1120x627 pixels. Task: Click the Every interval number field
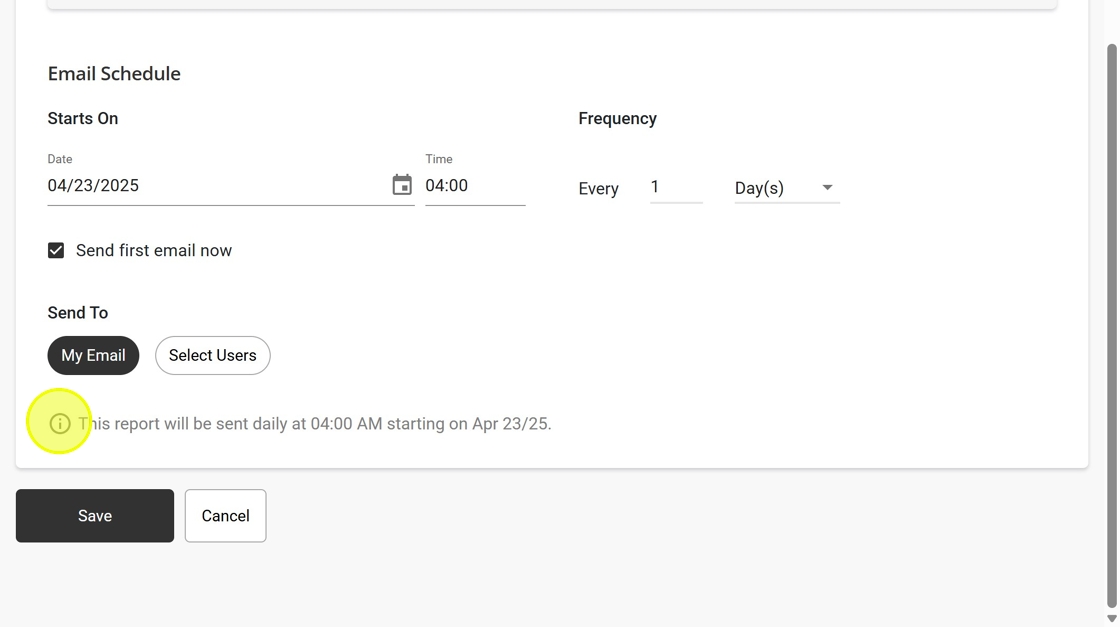click(676, 187)
